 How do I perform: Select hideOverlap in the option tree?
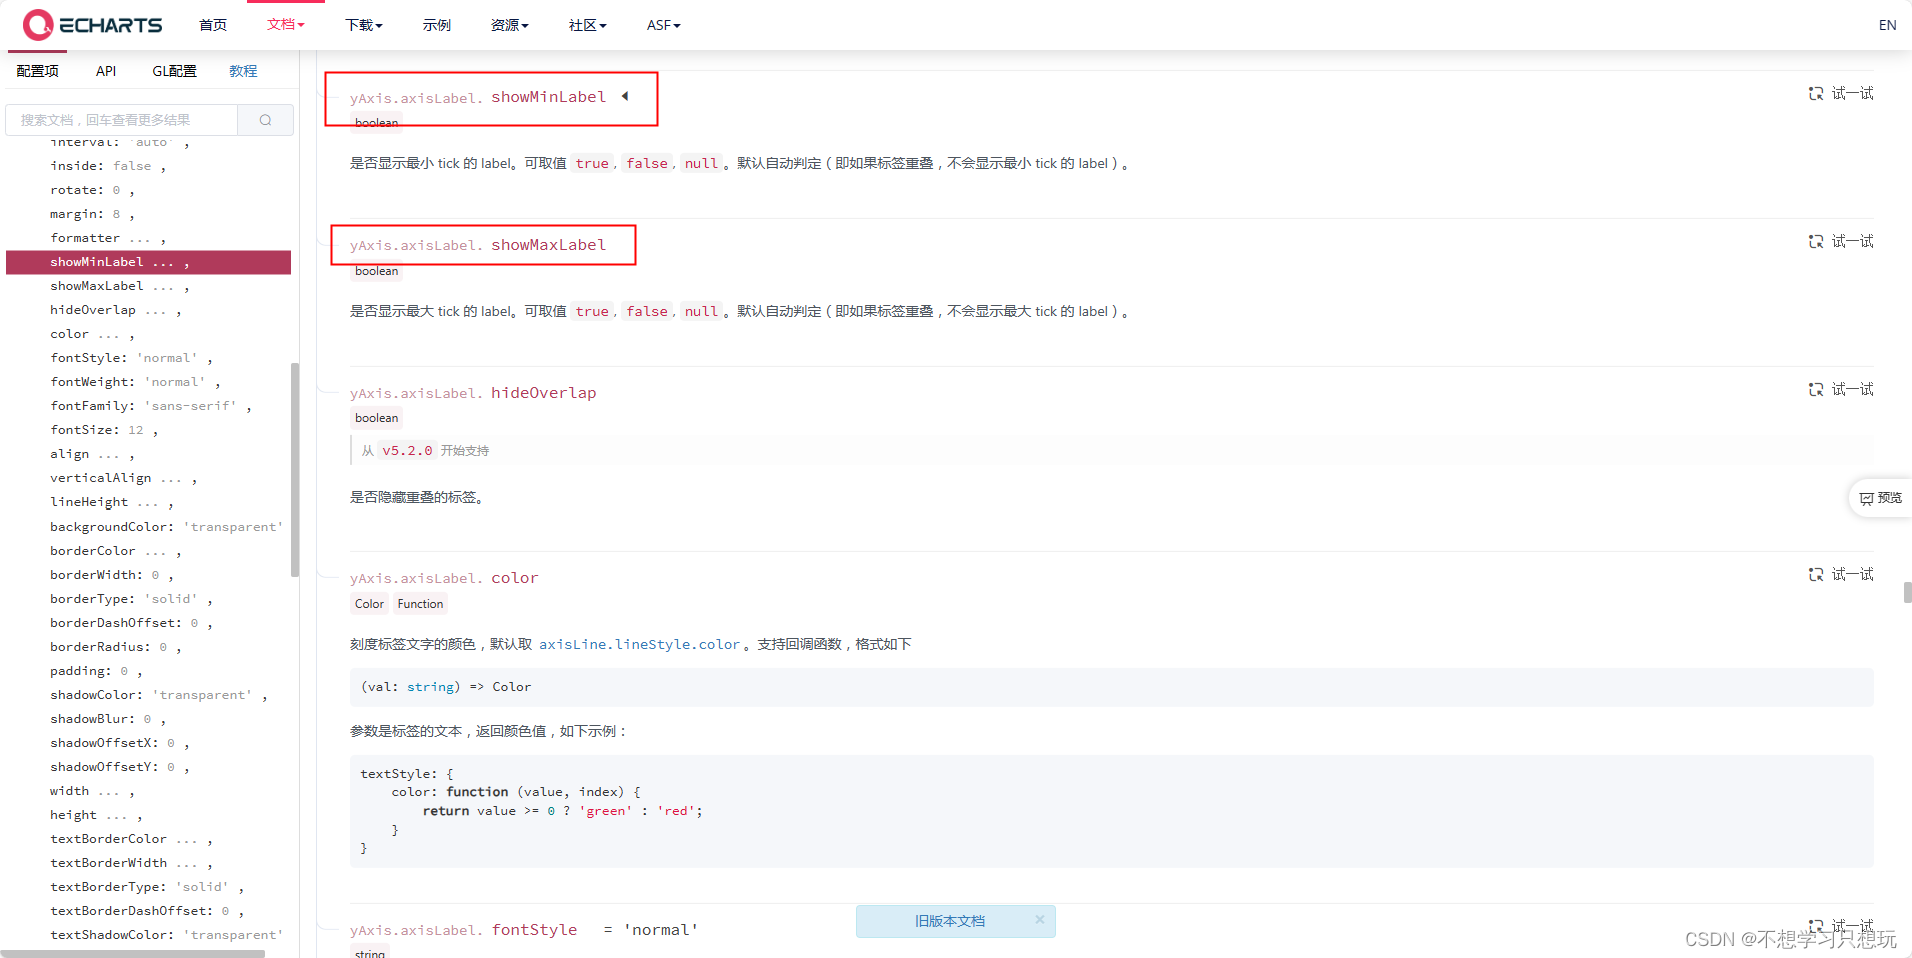(x=116, y=310)
